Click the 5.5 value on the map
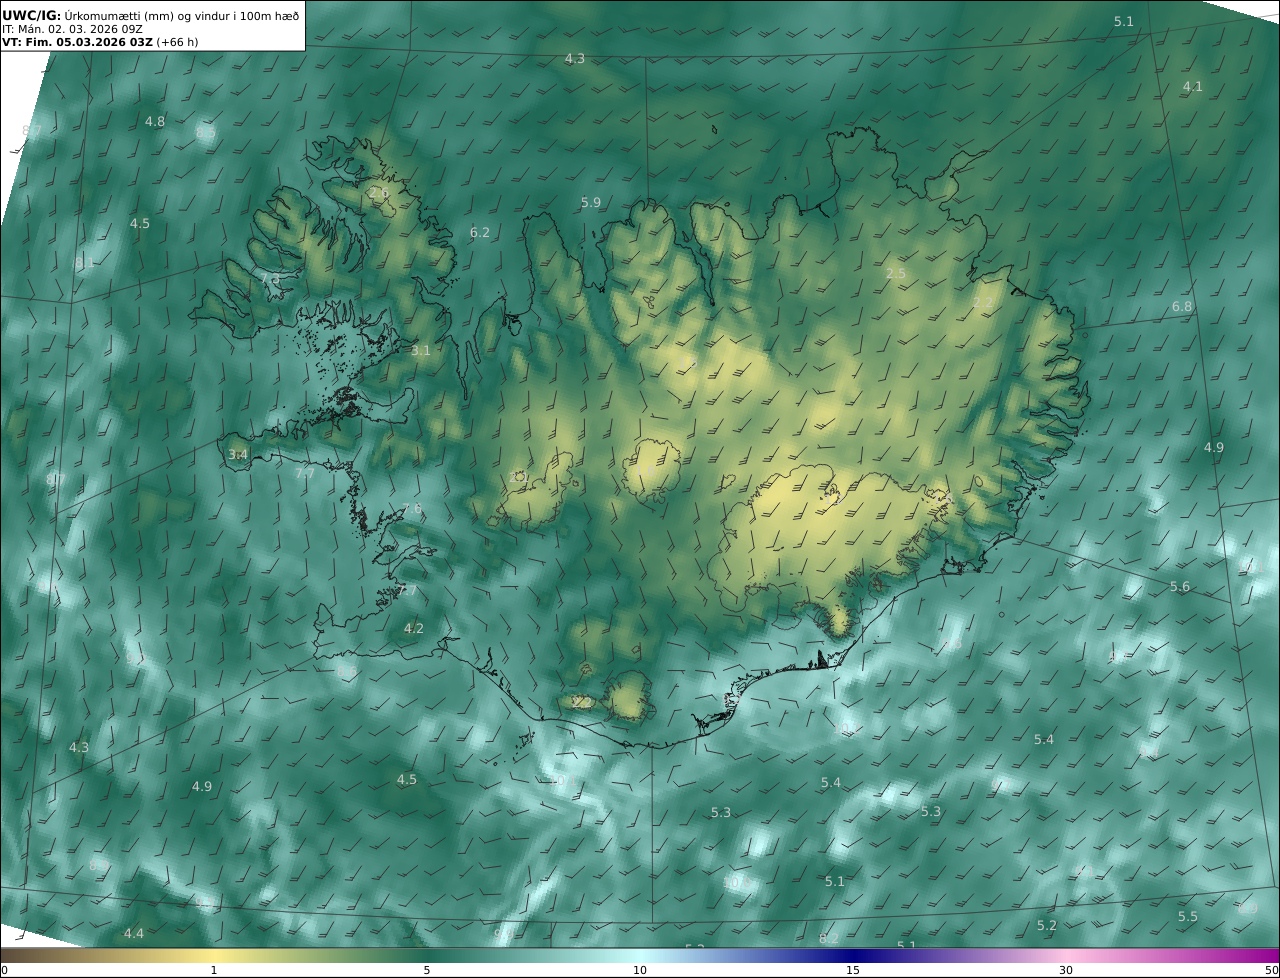The height and width of the screenshot is (978, 1280). tap(1188, 917)
